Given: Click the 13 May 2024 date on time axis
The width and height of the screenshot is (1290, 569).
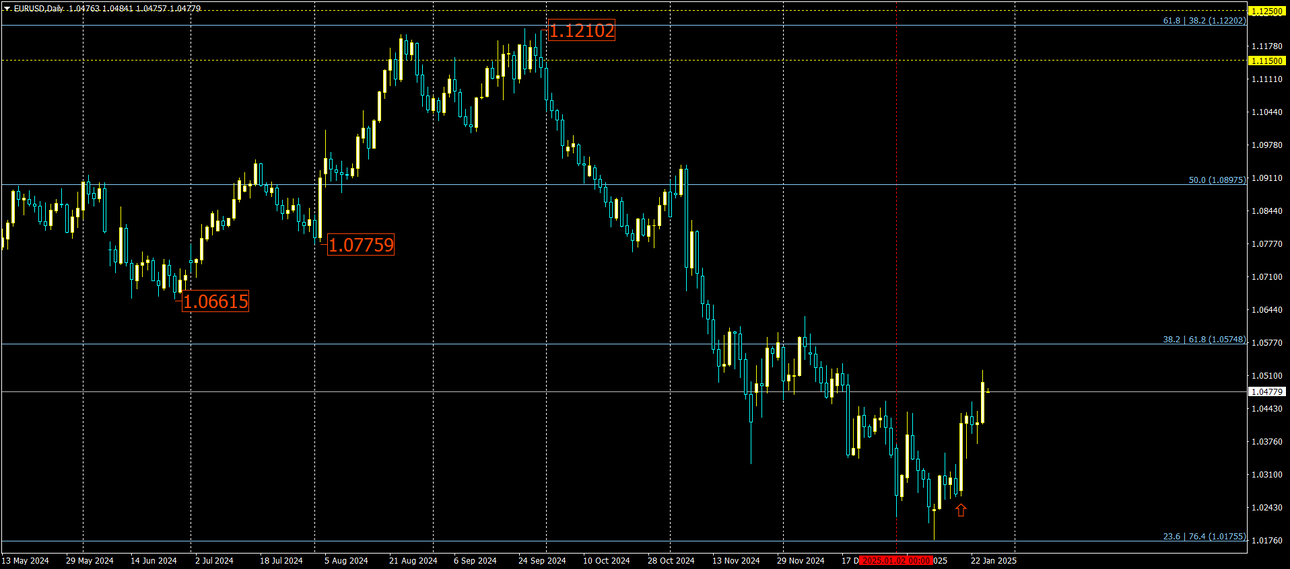Looking at the screenshot, I should 25,560.
